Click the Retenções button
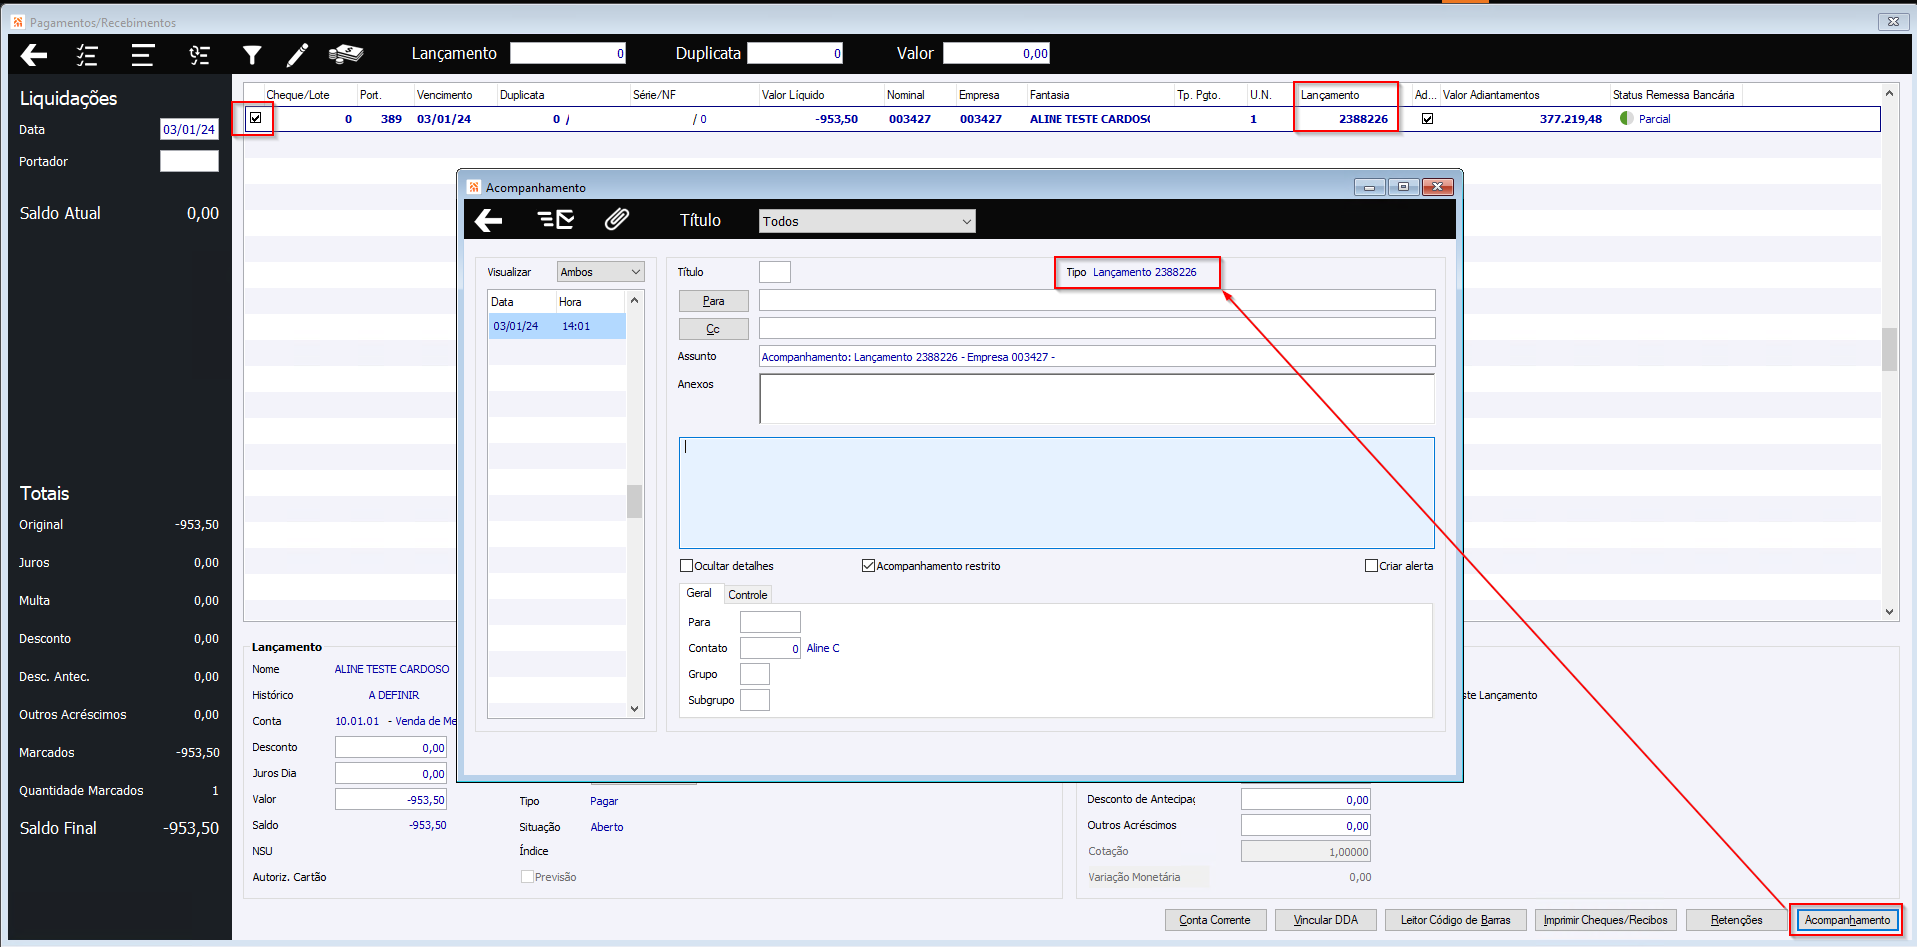The width and height of the screenshot is (1917, 947). pyautogui.click(x=1736, y=920)
